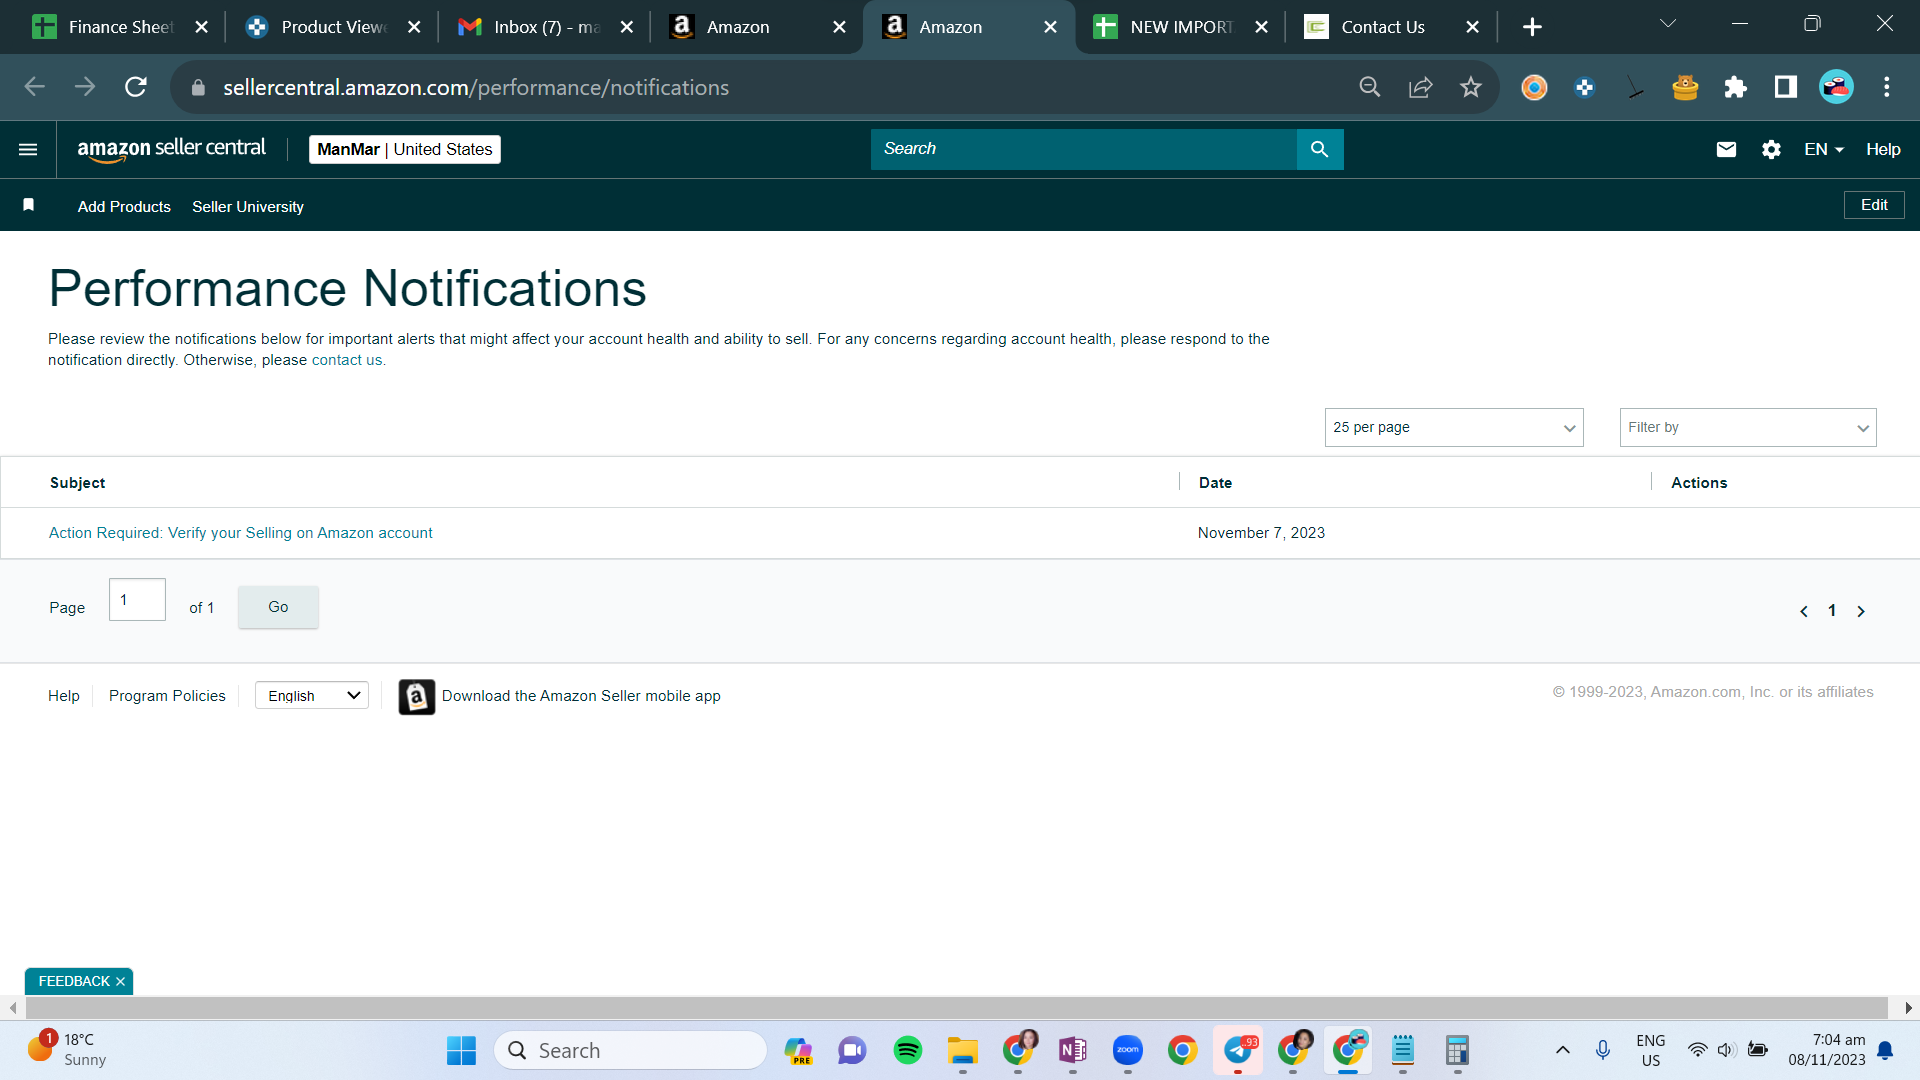
Task: Open the Seller Central hamburger menu
Action: tap(28, 149)
